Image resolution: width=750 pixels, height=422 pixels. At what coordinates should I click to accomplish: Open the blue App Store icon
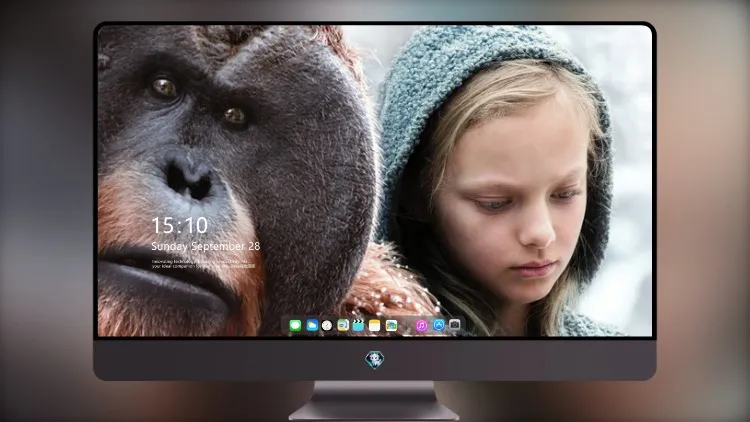439,325
